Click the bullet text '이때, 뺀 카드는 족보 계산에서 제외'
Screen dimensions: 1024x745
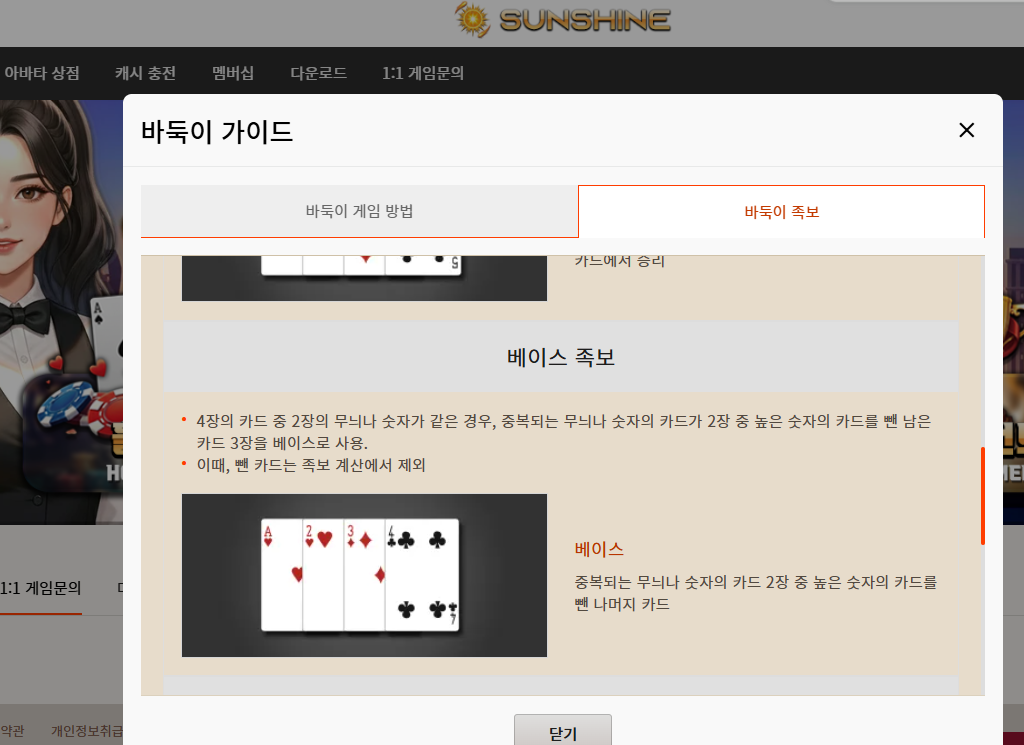[311, 465]
